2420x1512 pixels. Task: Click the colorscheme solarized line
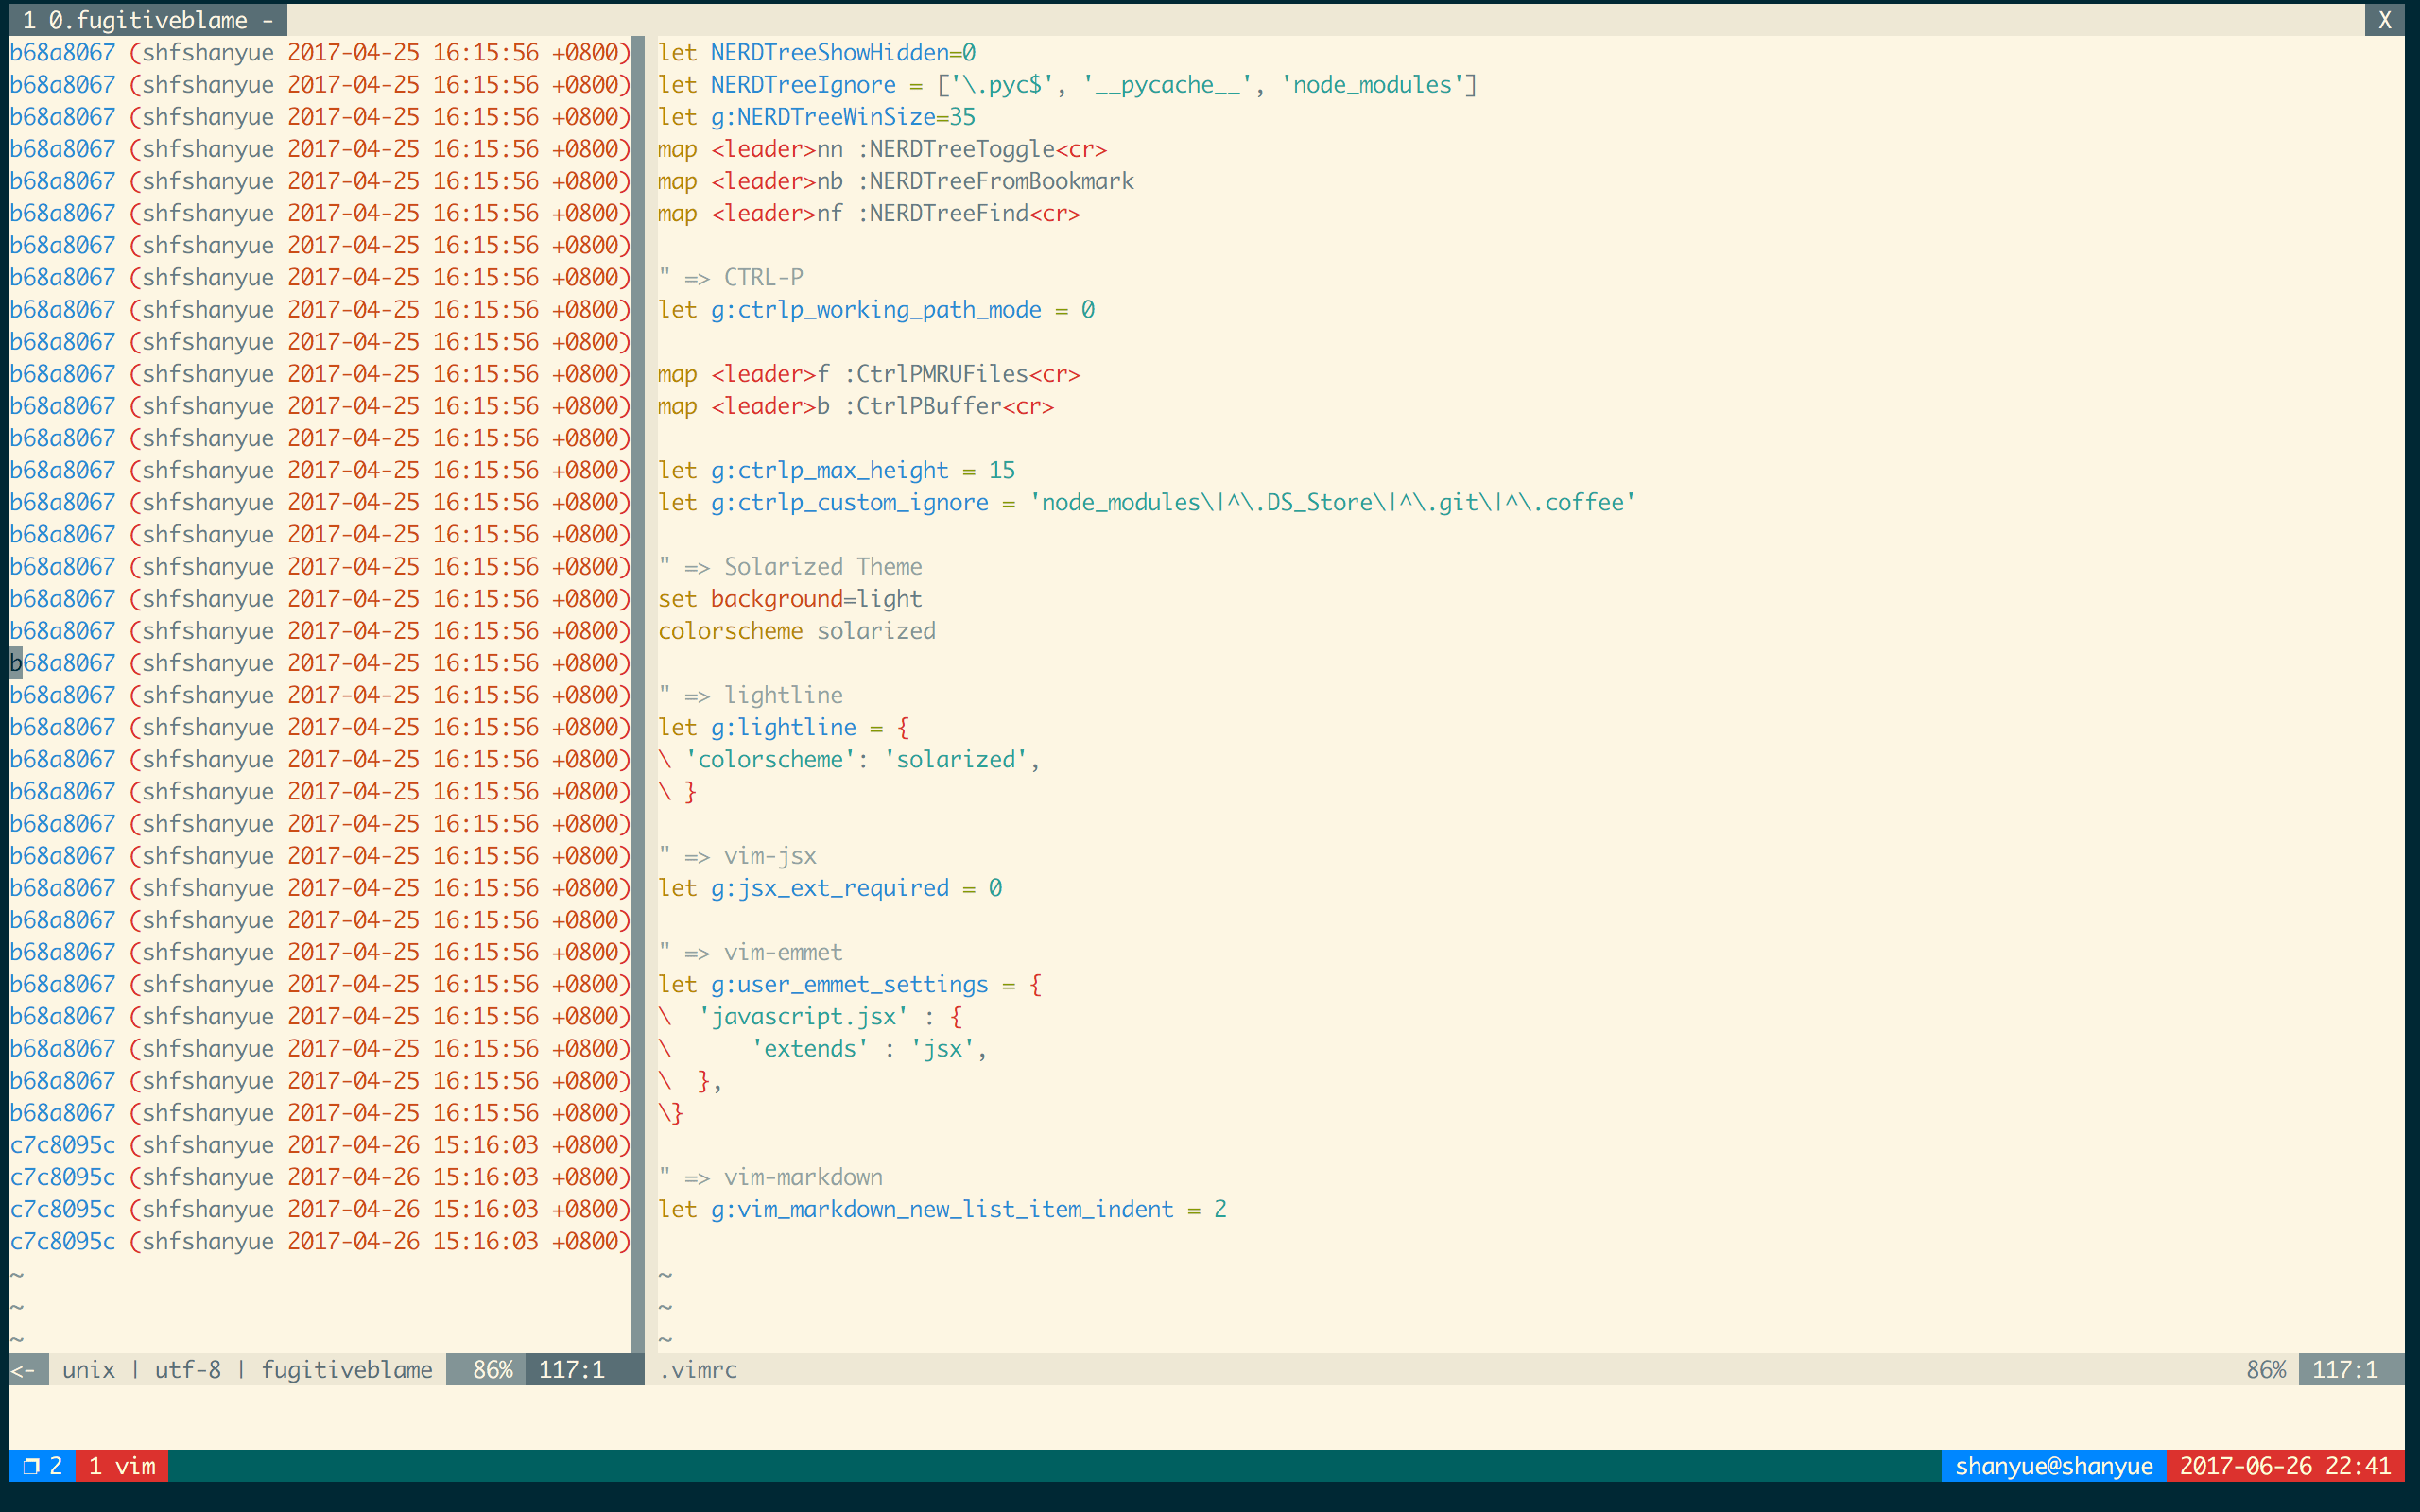pyautogui.click(x=796, y=631)
